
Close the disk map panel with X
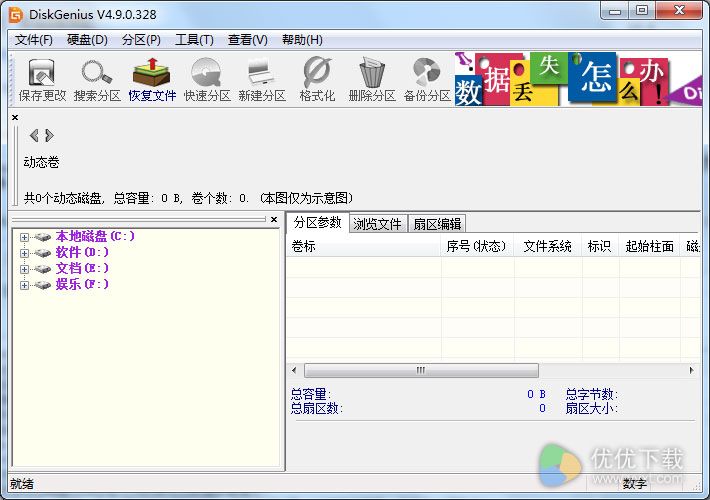coord(15,118)
